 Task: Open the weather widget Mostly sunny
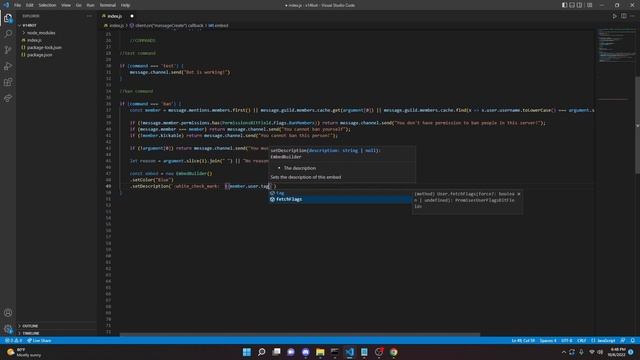(x=24, y=352)
